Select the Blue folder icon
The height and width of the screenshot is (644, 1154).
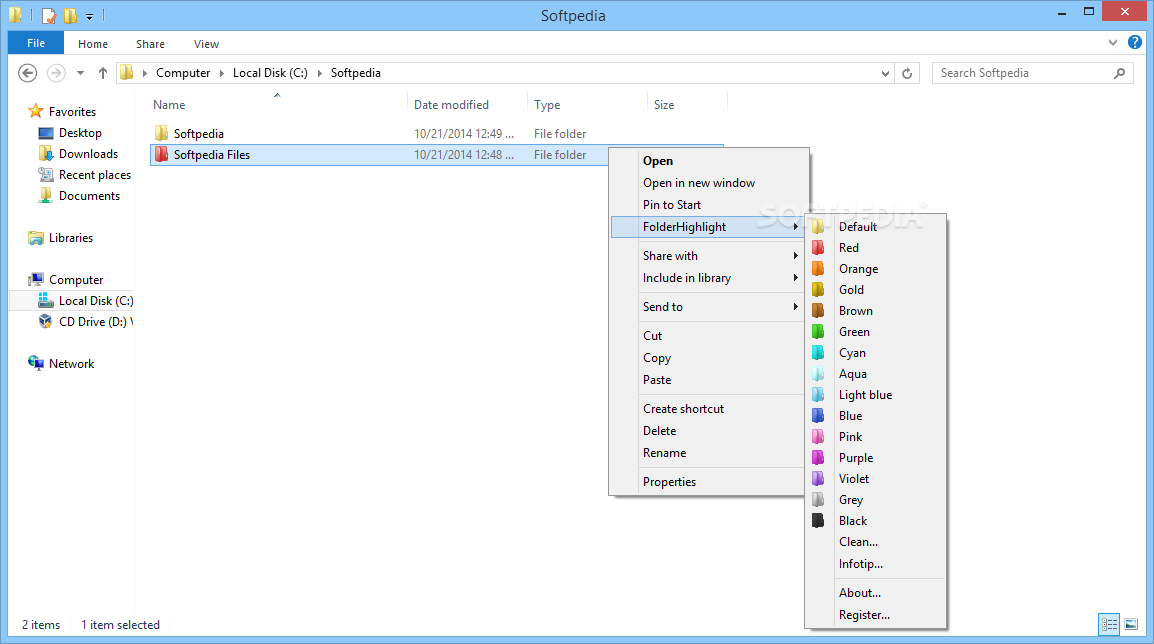818,416
